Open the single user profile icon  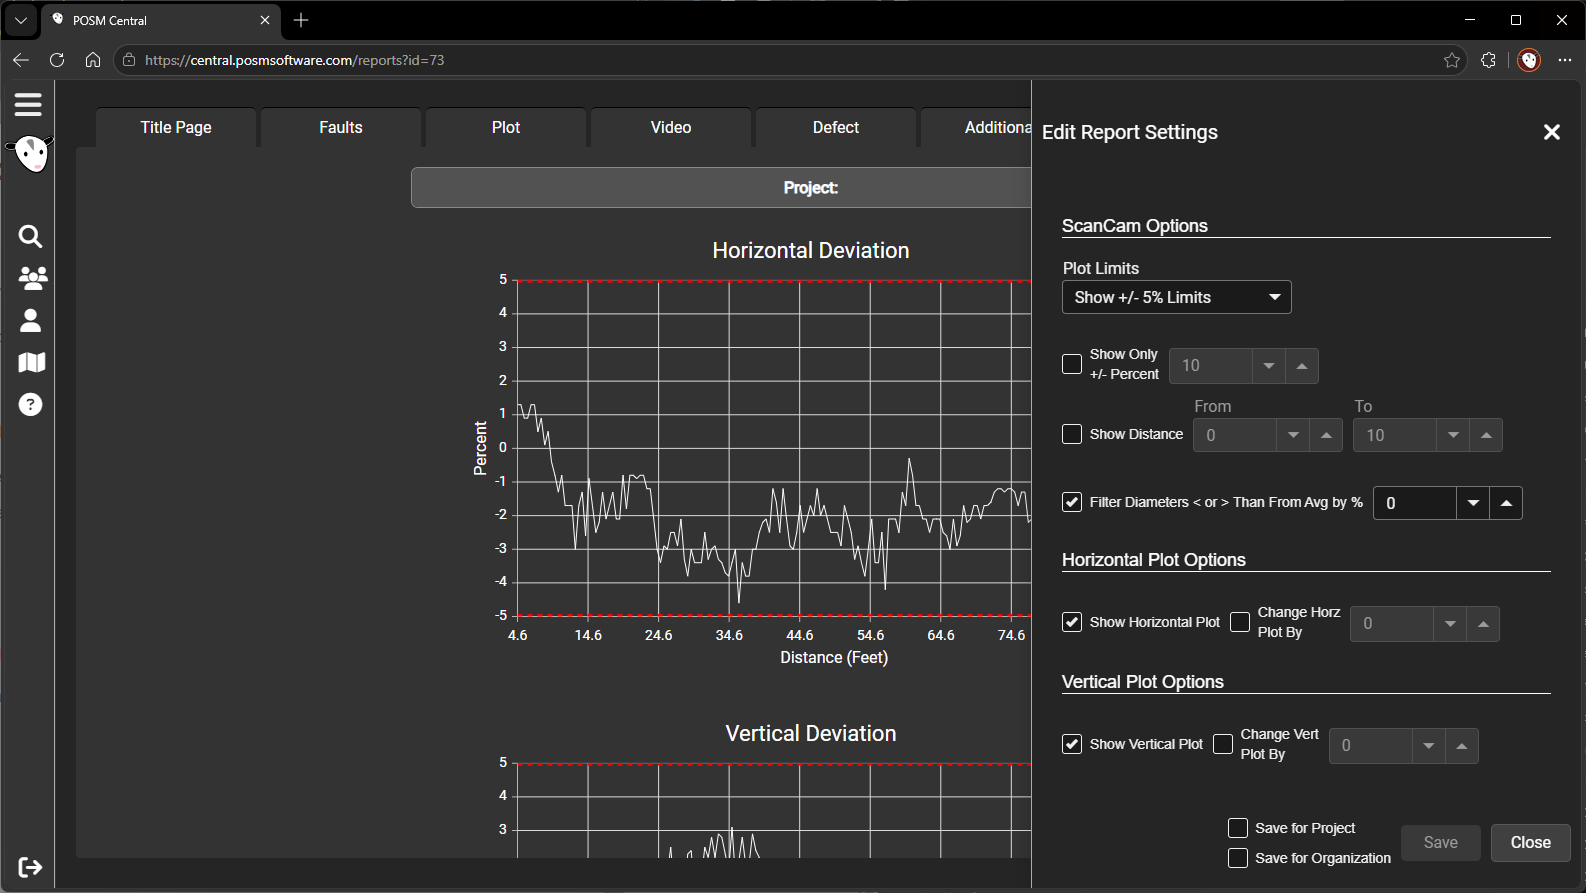[x=31, y=320]
